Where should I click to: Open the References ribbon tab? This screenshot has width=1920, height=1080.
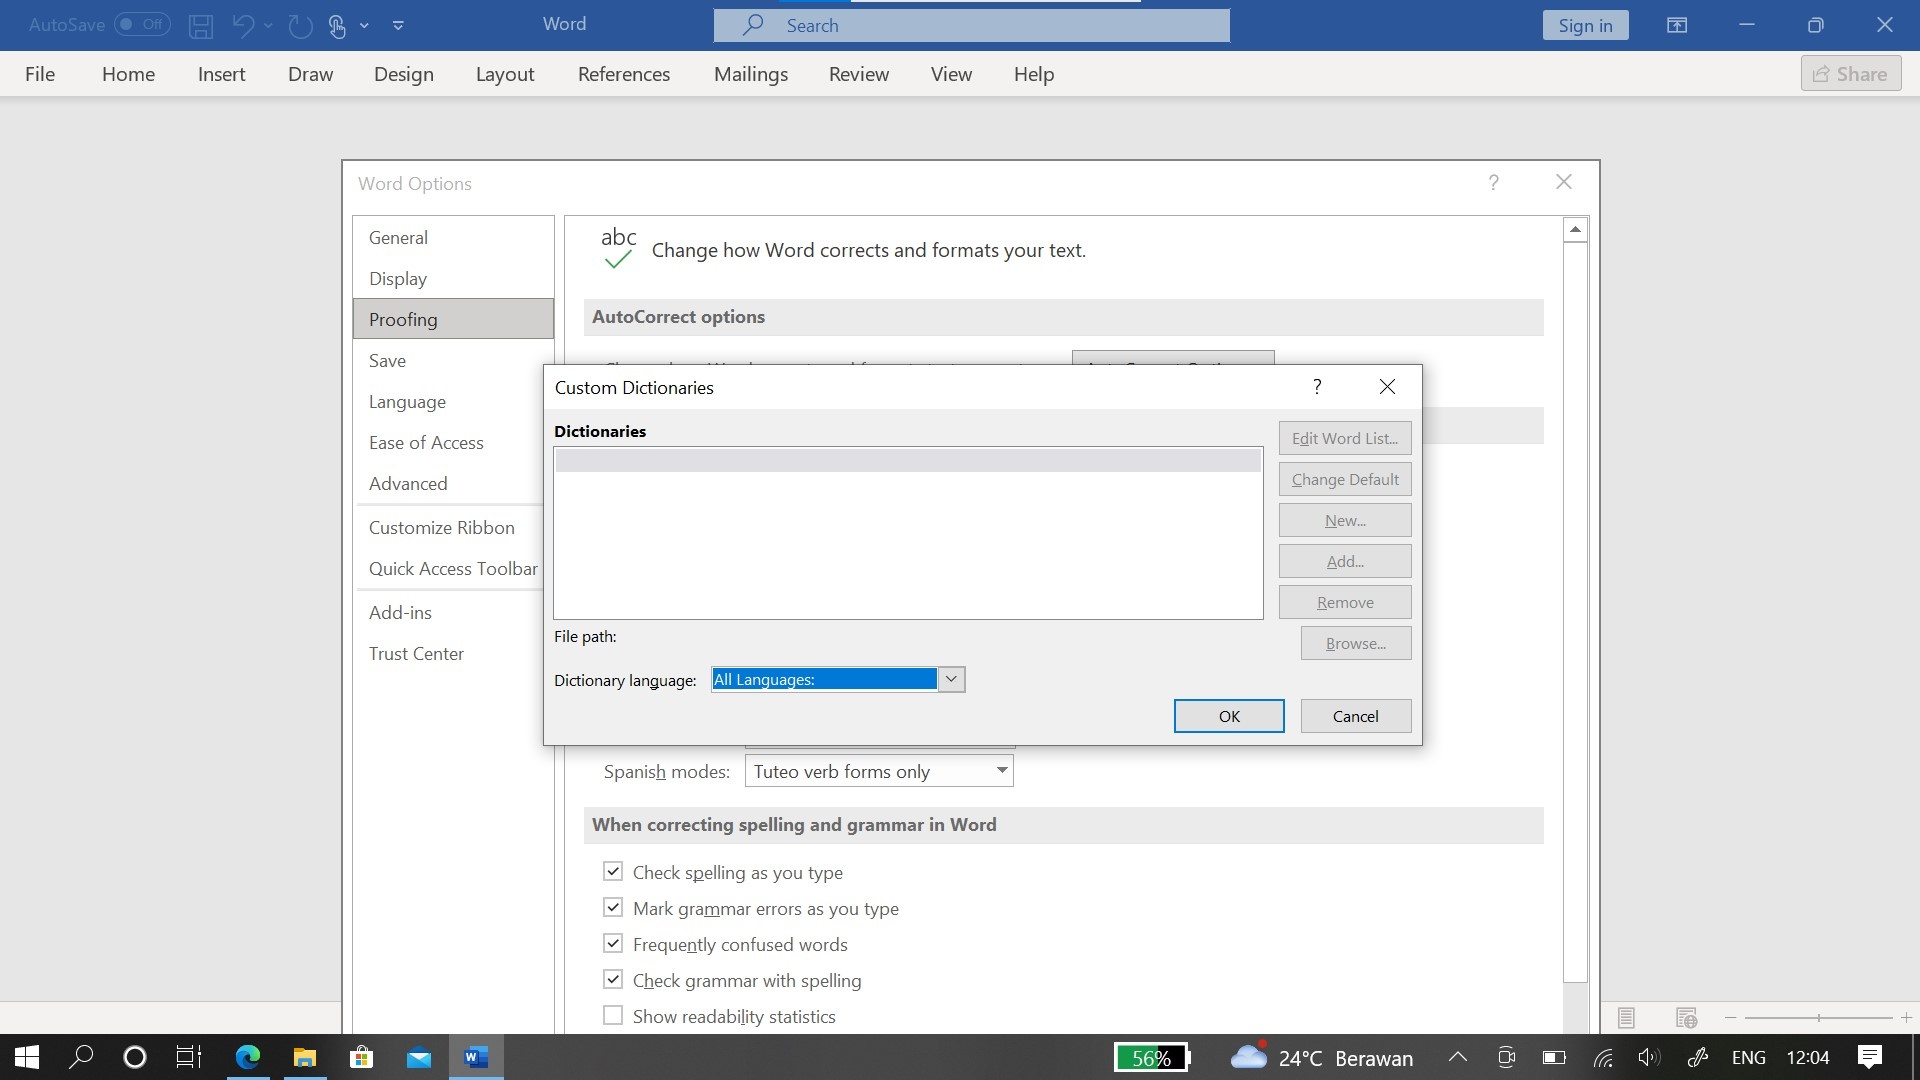point(623,74)
